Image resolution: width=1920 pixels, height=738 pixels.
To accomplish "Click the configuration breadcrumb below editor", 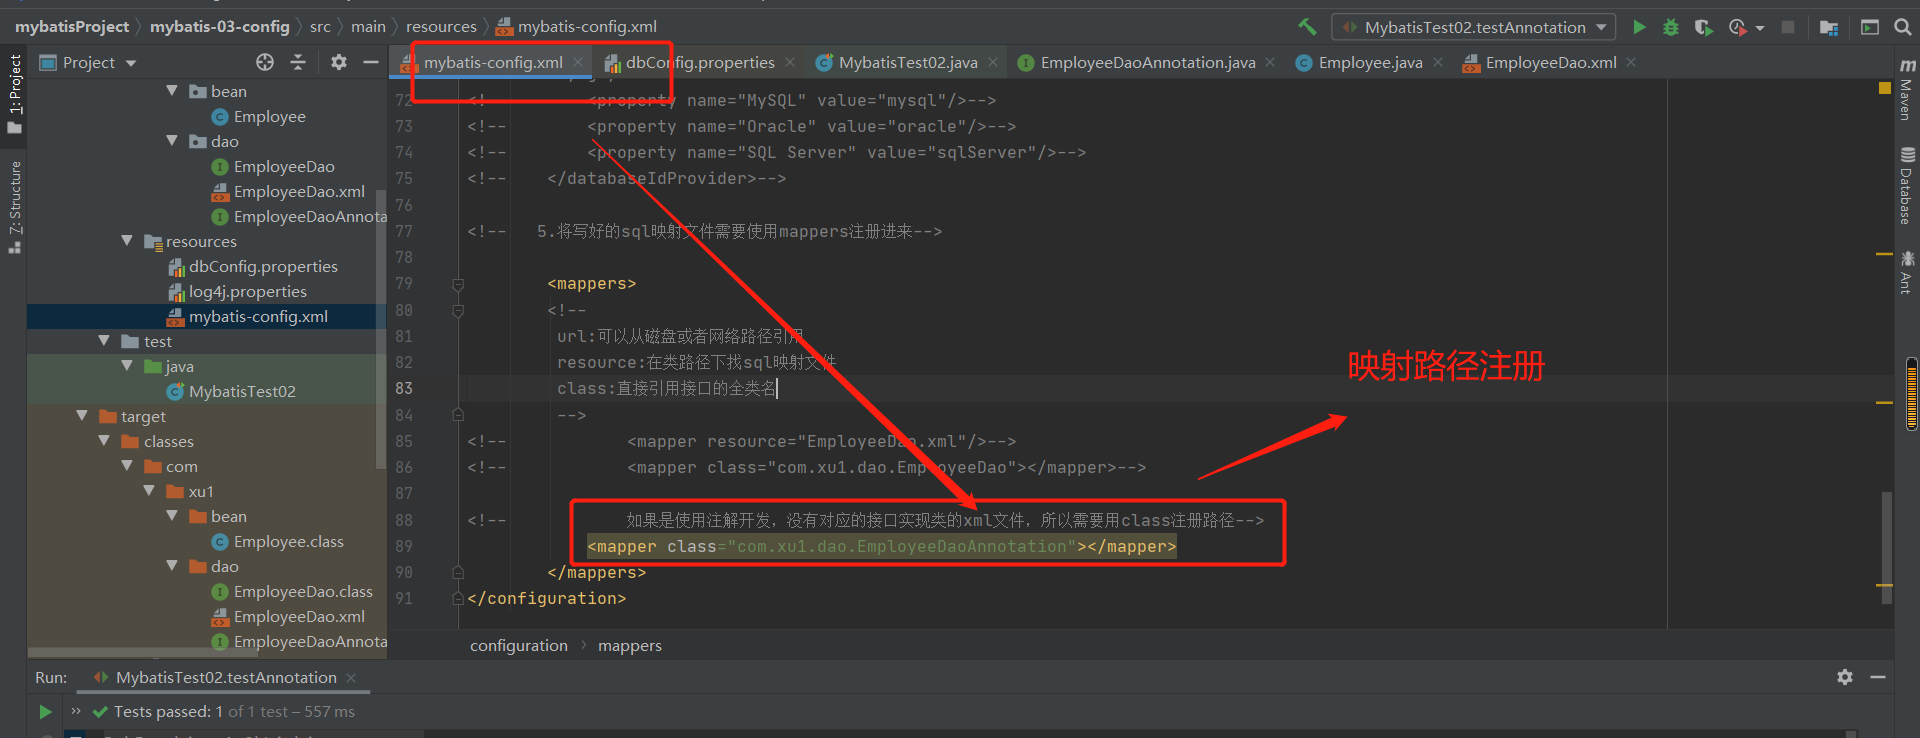I will (519, 646).
